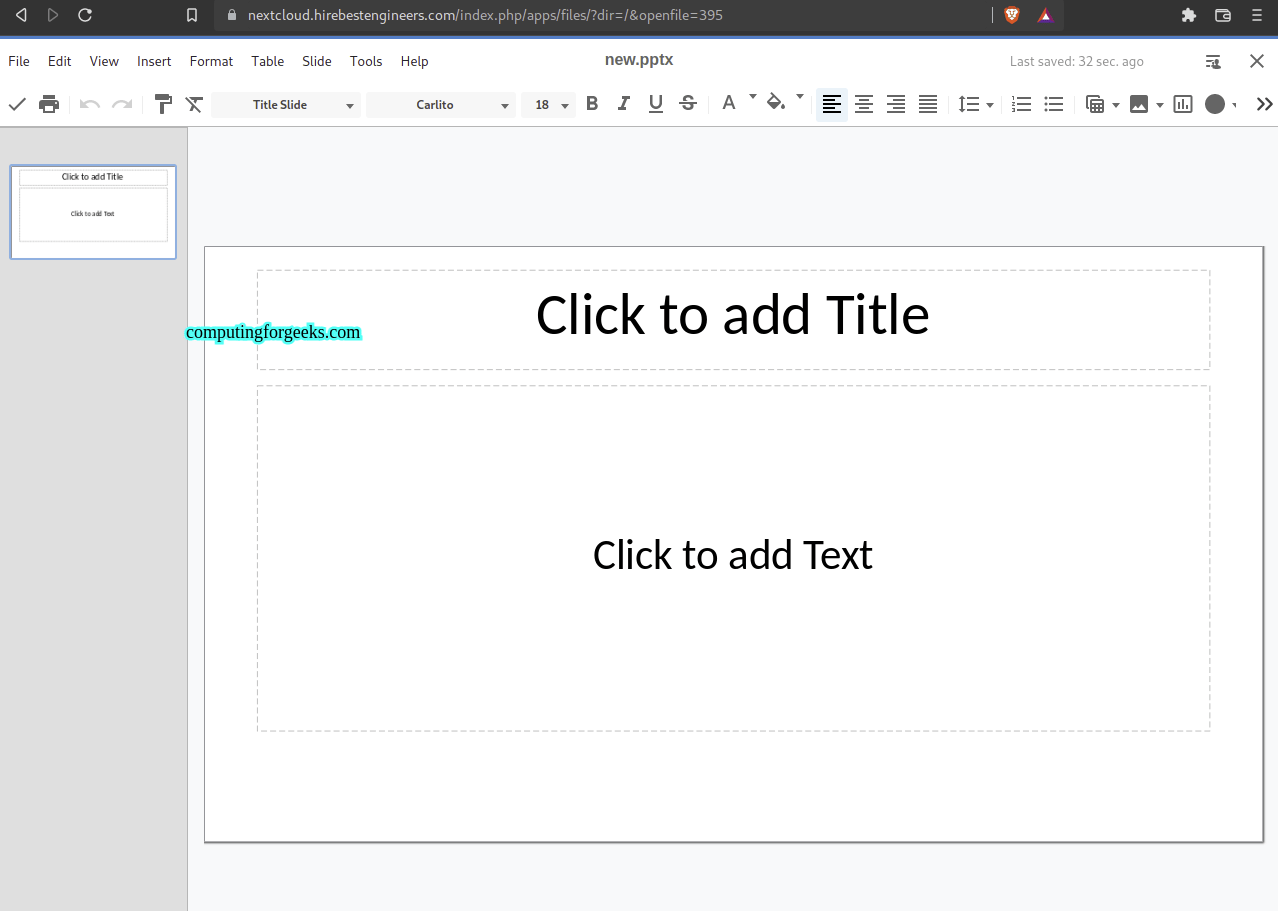
Task: Apply italic formatting
Action: pos(623,104)
